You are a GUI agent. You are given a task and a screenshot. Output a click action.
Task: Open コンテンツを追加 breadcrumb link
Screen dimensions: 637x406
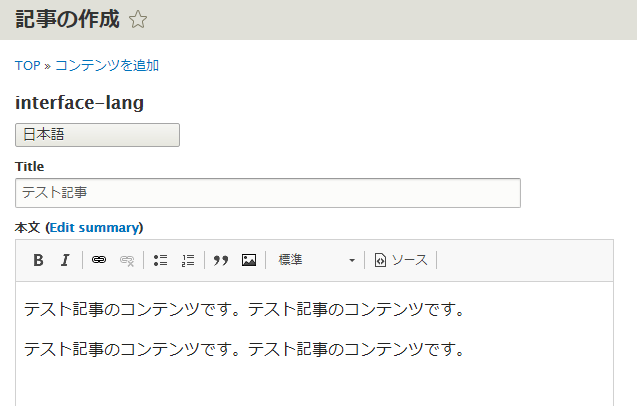coord(107,65)
